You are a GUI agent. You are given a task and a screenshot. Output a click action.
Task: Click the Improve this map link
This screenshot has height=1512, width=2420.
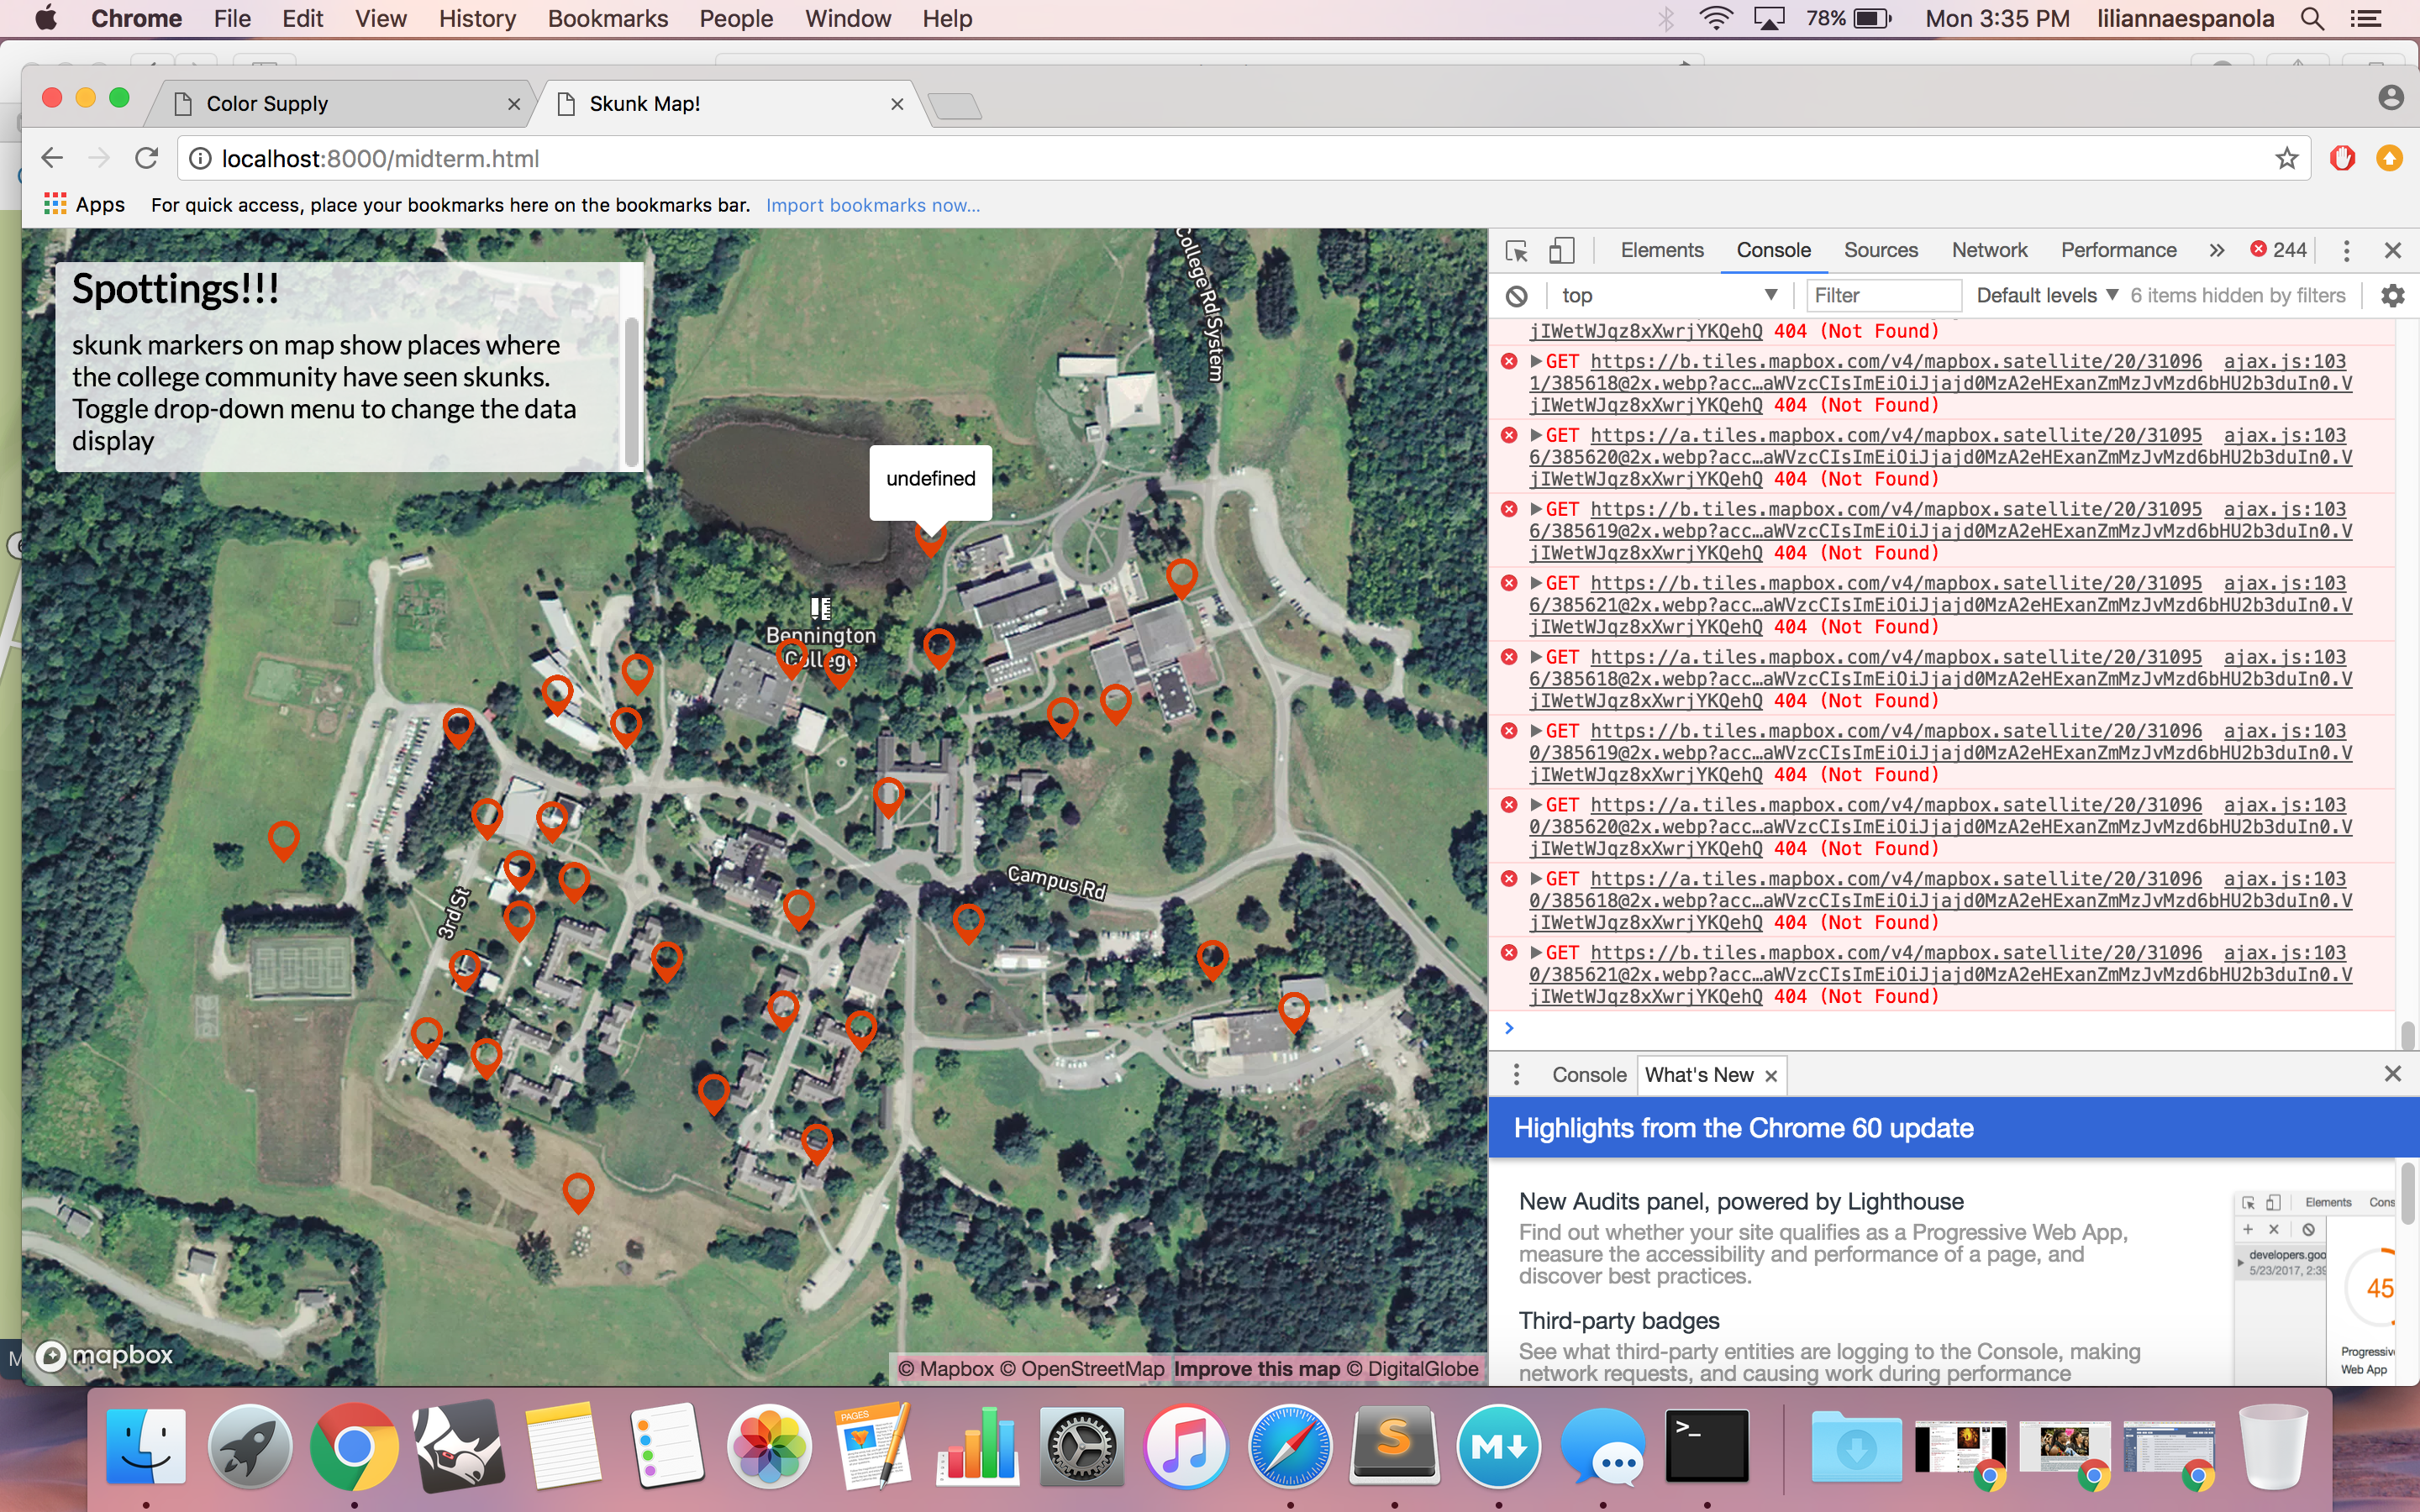tap(1256, 1369)
